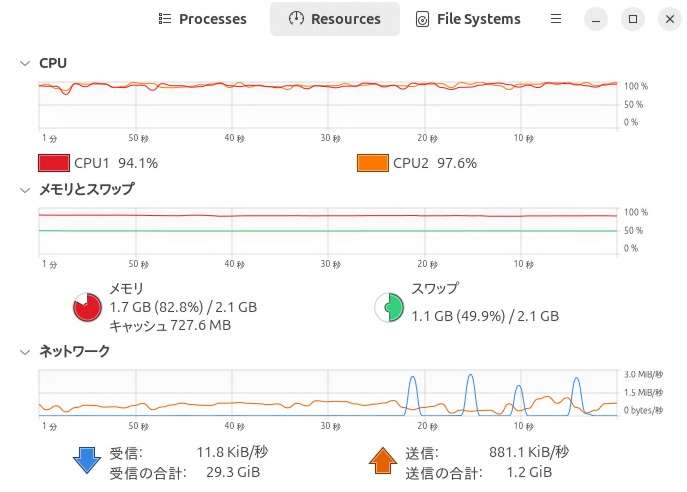Click the memory and swap history graph

pyautogui.click(x=328, y=231)
